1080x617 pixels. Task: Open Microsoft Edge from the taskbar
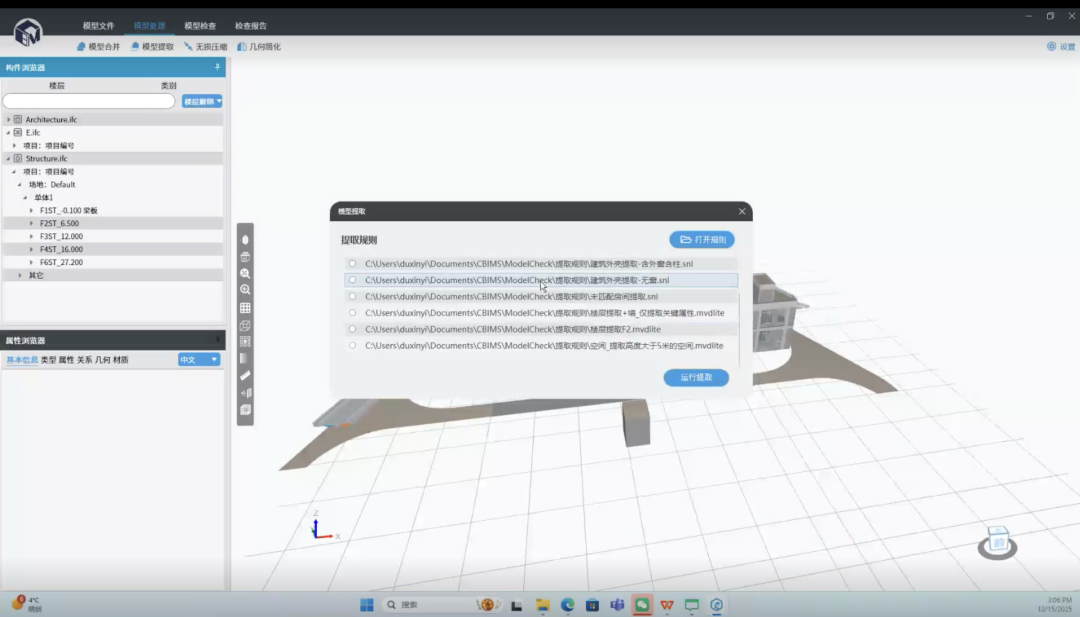pyautogui.click(x=568, y=605)
